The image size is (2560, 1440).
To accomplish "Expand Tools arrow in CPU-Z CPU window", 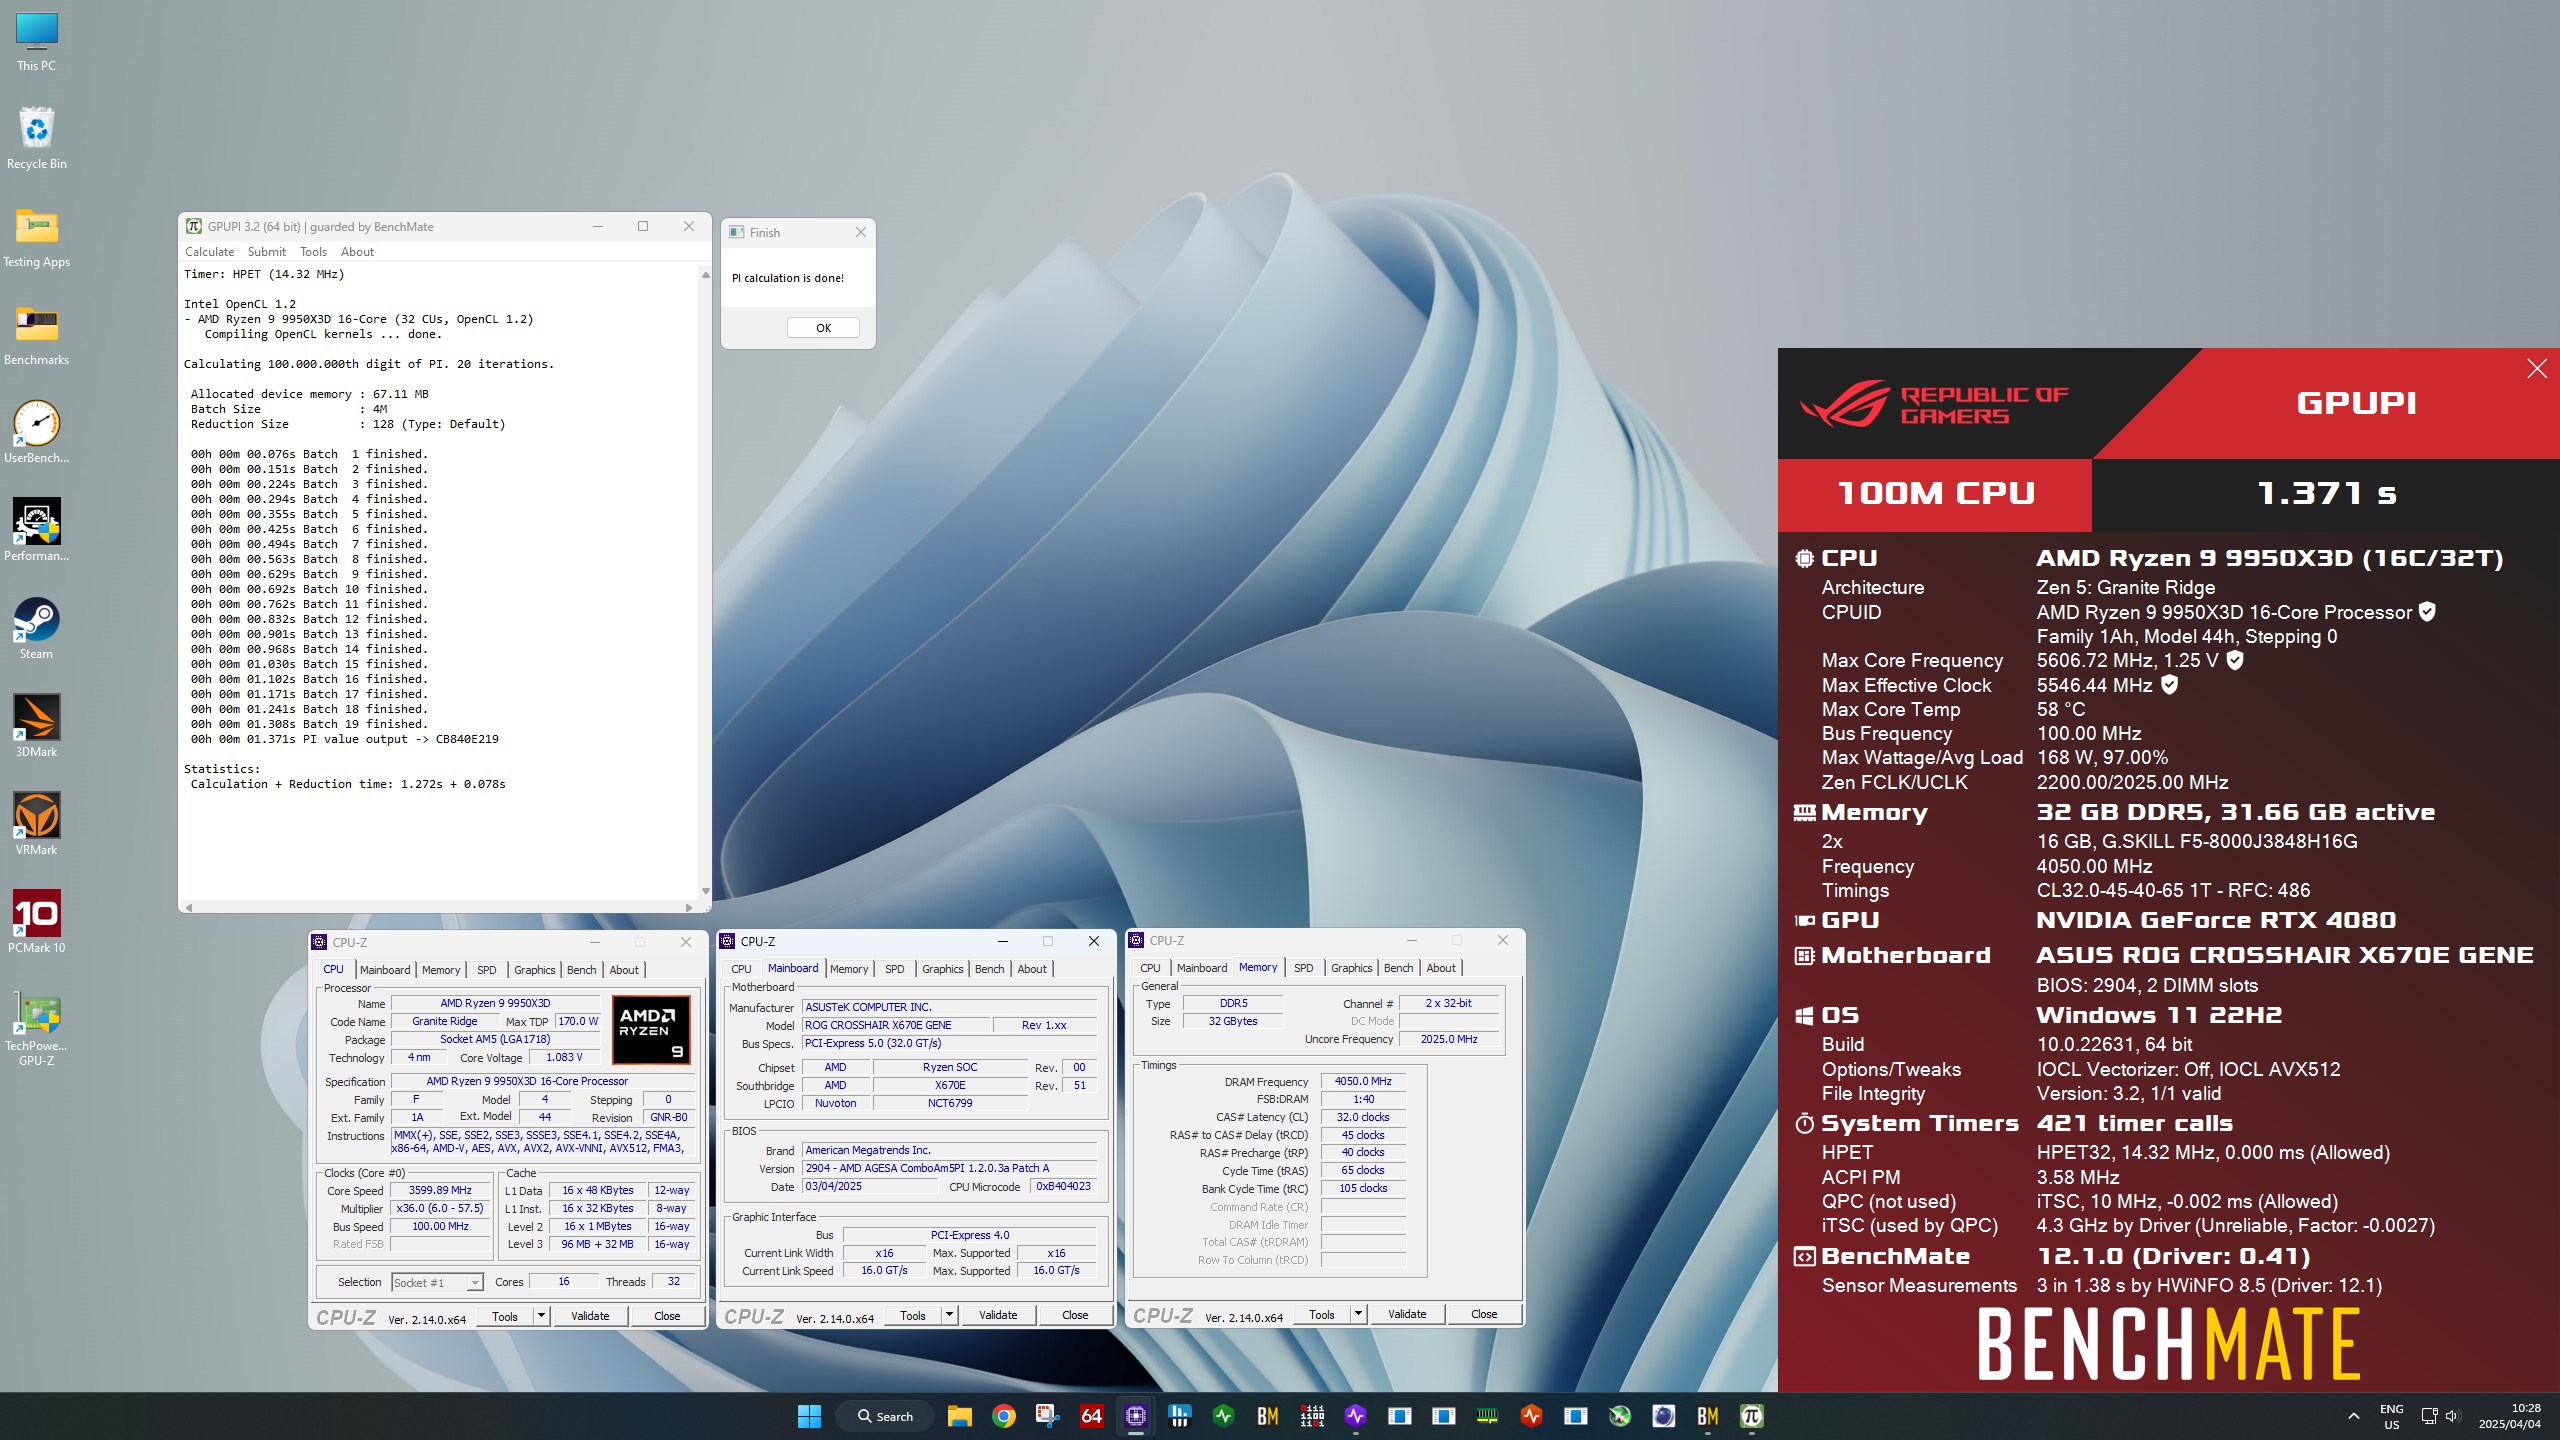I will pos(541,1316).
